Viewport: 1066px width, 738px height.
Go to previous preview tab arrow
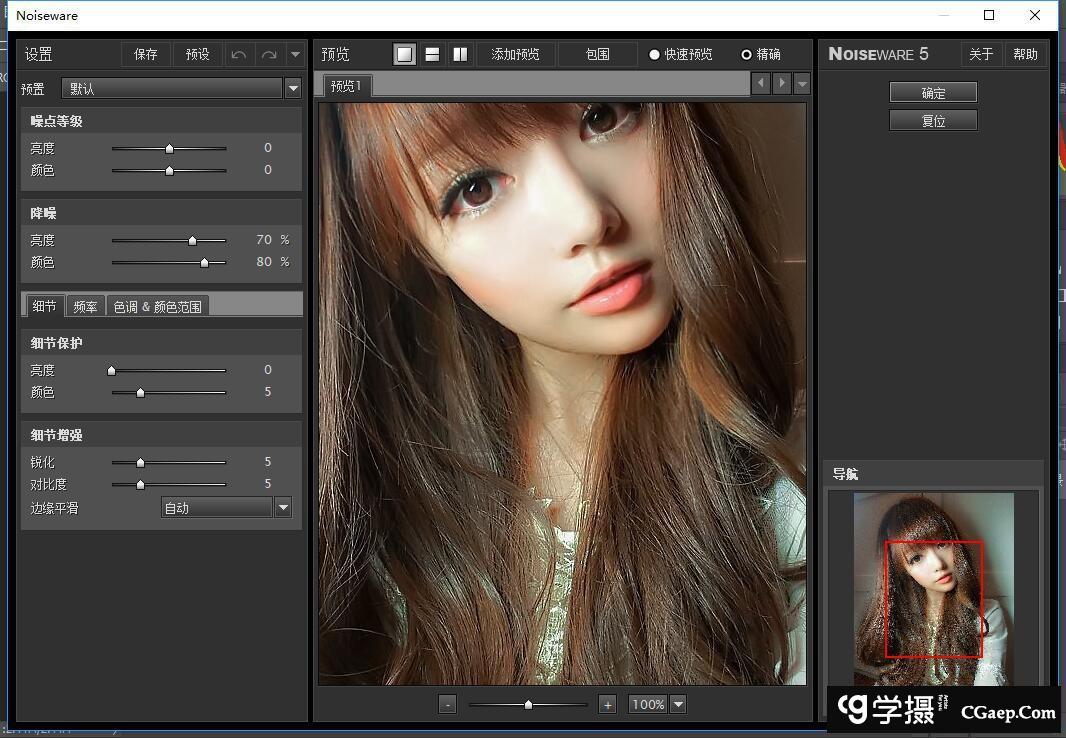pyautogui.click(x=761, y=83)
